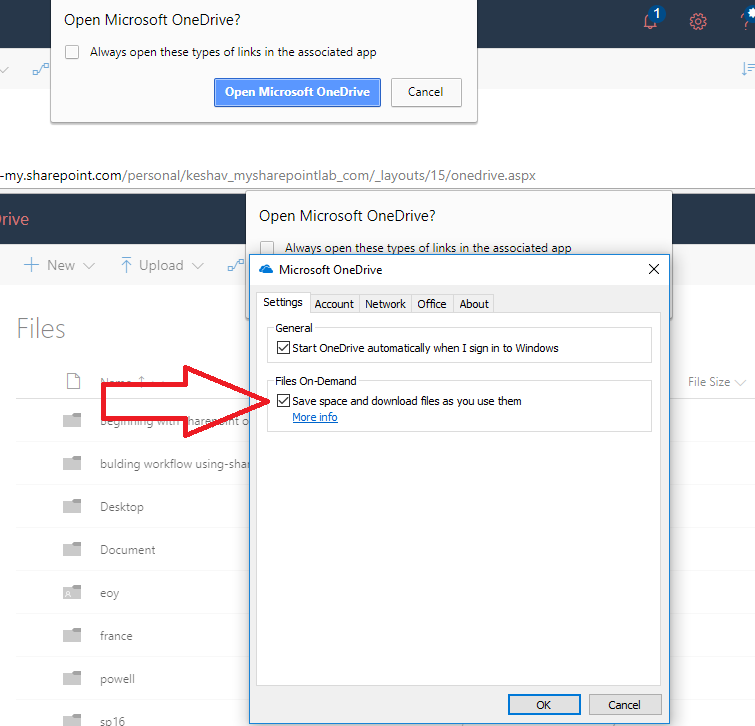Check 'Always open these types' in top prompt
Viewport: 755px width, 726px height.
click(72, 52)
